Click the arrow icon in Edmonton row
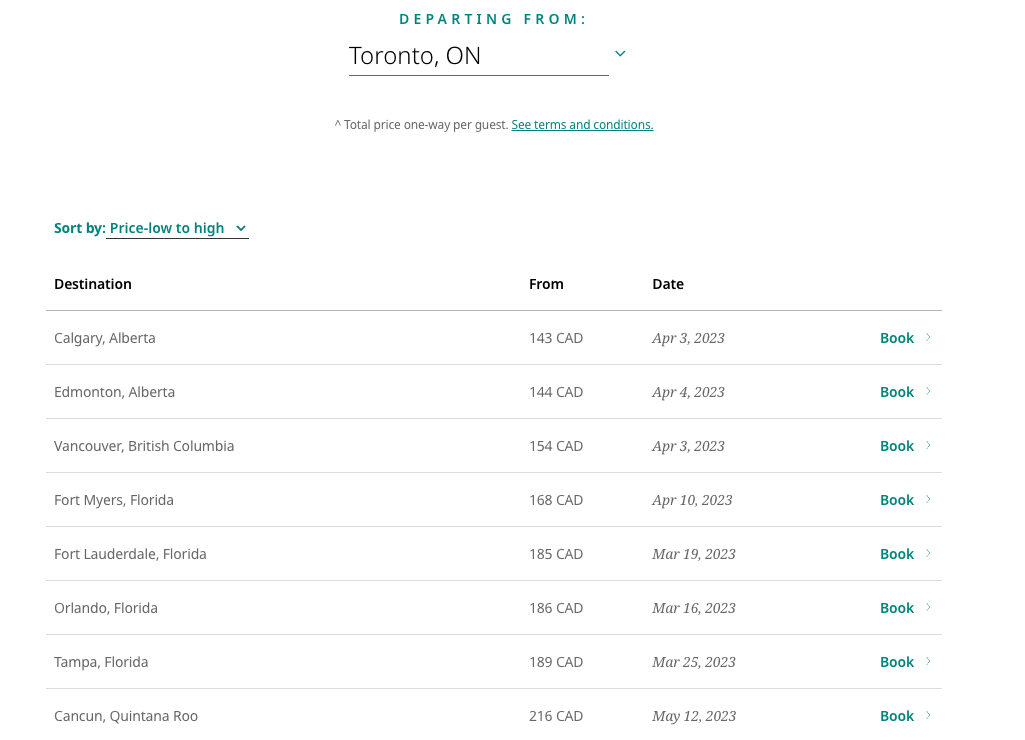 928,392
